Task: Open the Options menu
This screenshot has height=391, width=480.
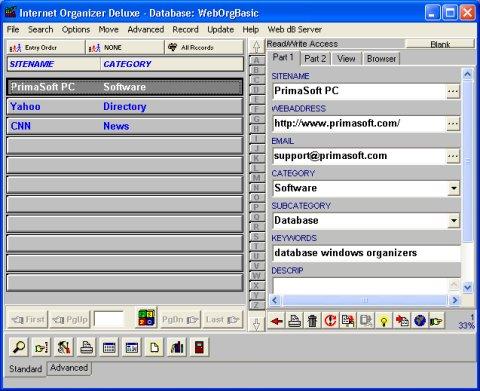Action: click(x=76, y=30)
